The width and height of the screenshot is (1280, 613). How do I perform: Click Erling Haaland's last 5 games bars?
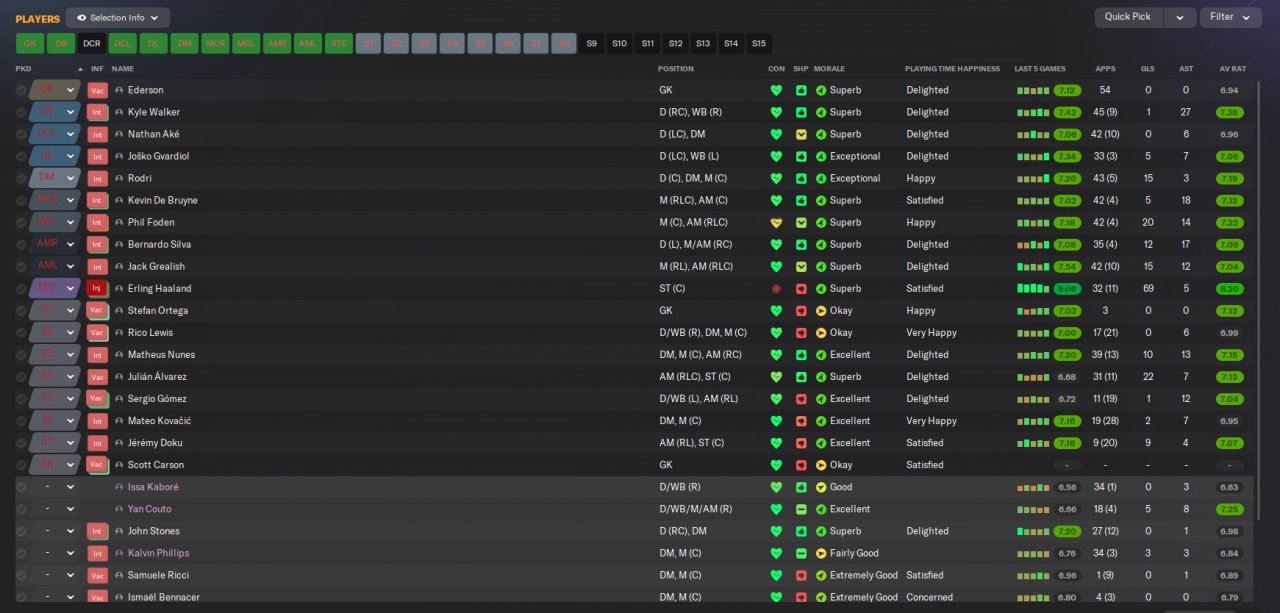1033,288
